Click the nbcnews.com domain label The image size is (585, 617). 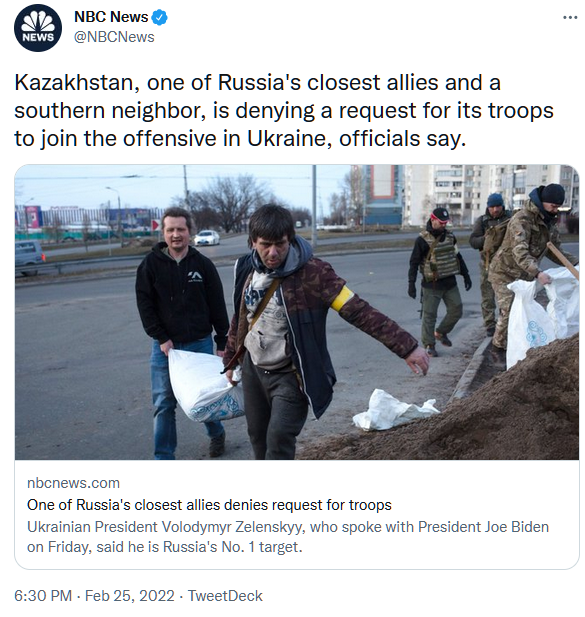(73, 483)
